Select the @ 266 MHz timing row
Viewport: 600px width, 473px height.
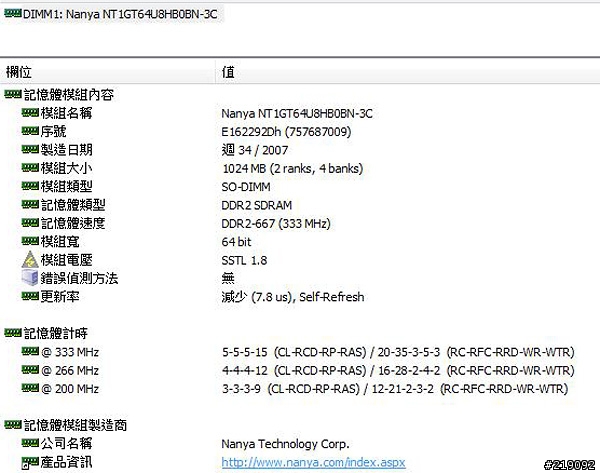[300, 370]
